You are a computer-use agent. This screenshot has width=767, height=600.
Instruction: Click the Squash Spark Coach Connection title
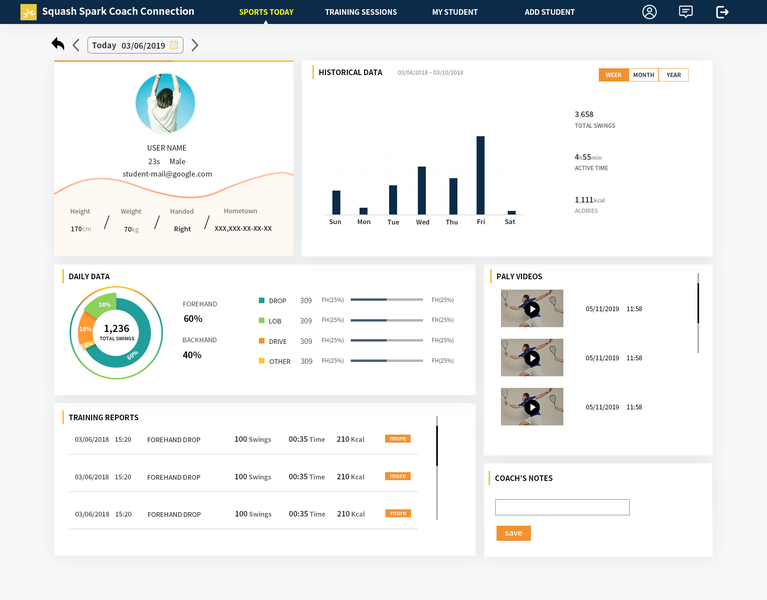click(x=118, y=11)
